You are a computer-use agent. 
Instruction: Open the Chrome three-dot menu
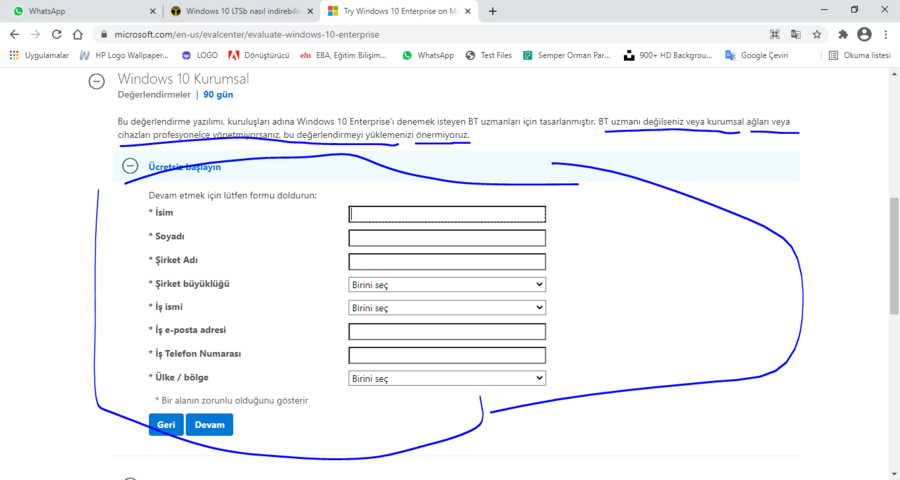point(886,34)
